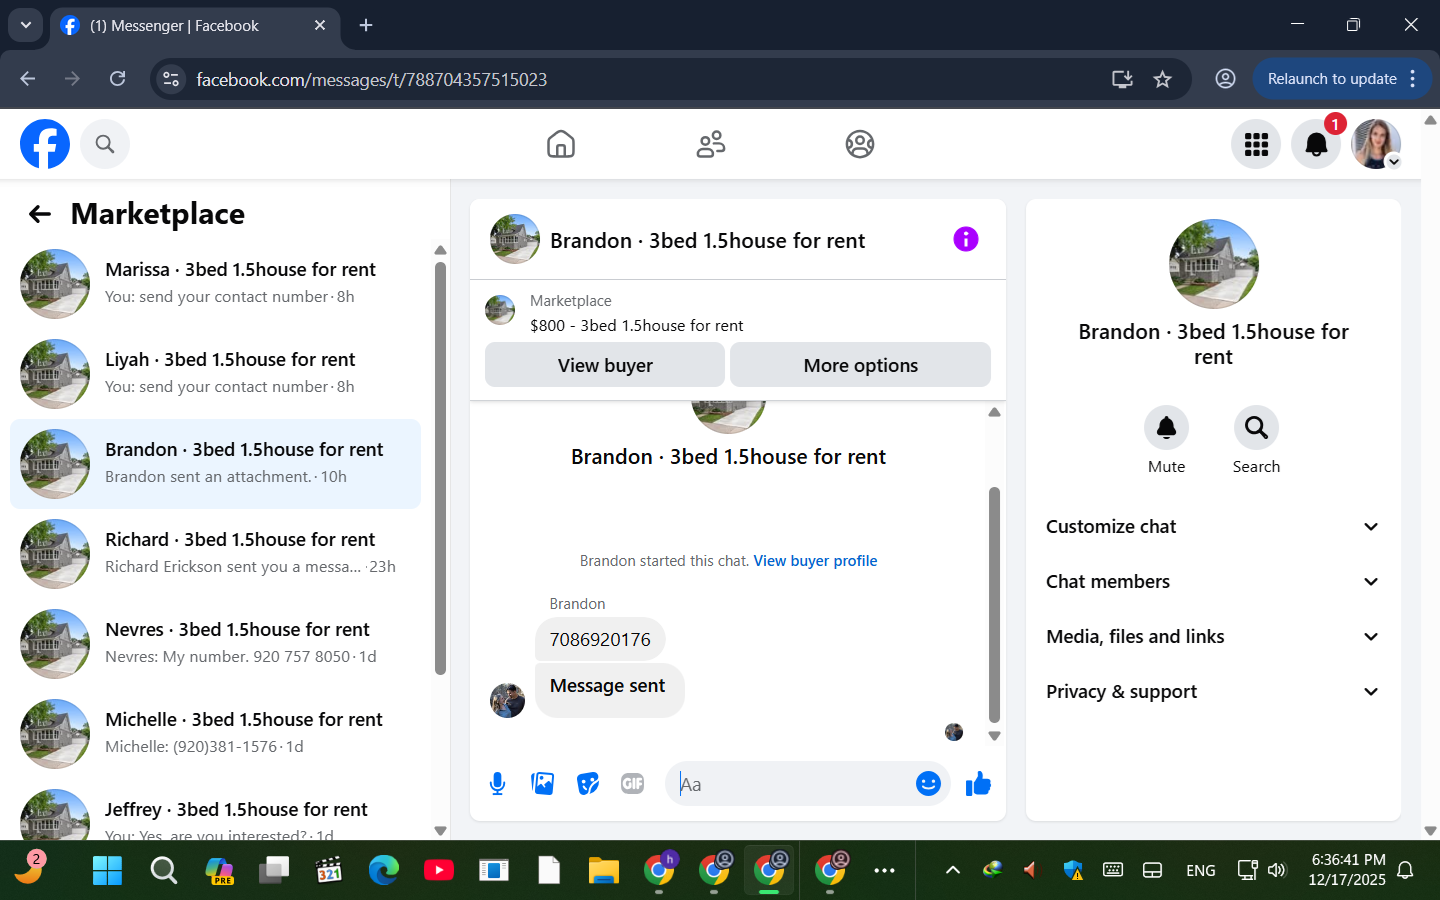The image size is (1440, 900).
Task: Open Chrome three-dot menu
Action: point(1413,79)
